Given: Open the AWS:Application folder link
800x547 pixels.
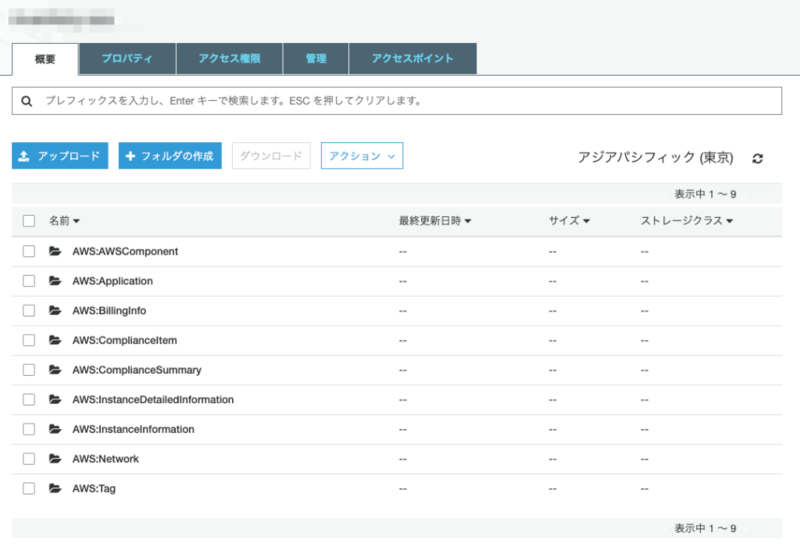Looking at the screenshot, I should (x=112, y=281).
